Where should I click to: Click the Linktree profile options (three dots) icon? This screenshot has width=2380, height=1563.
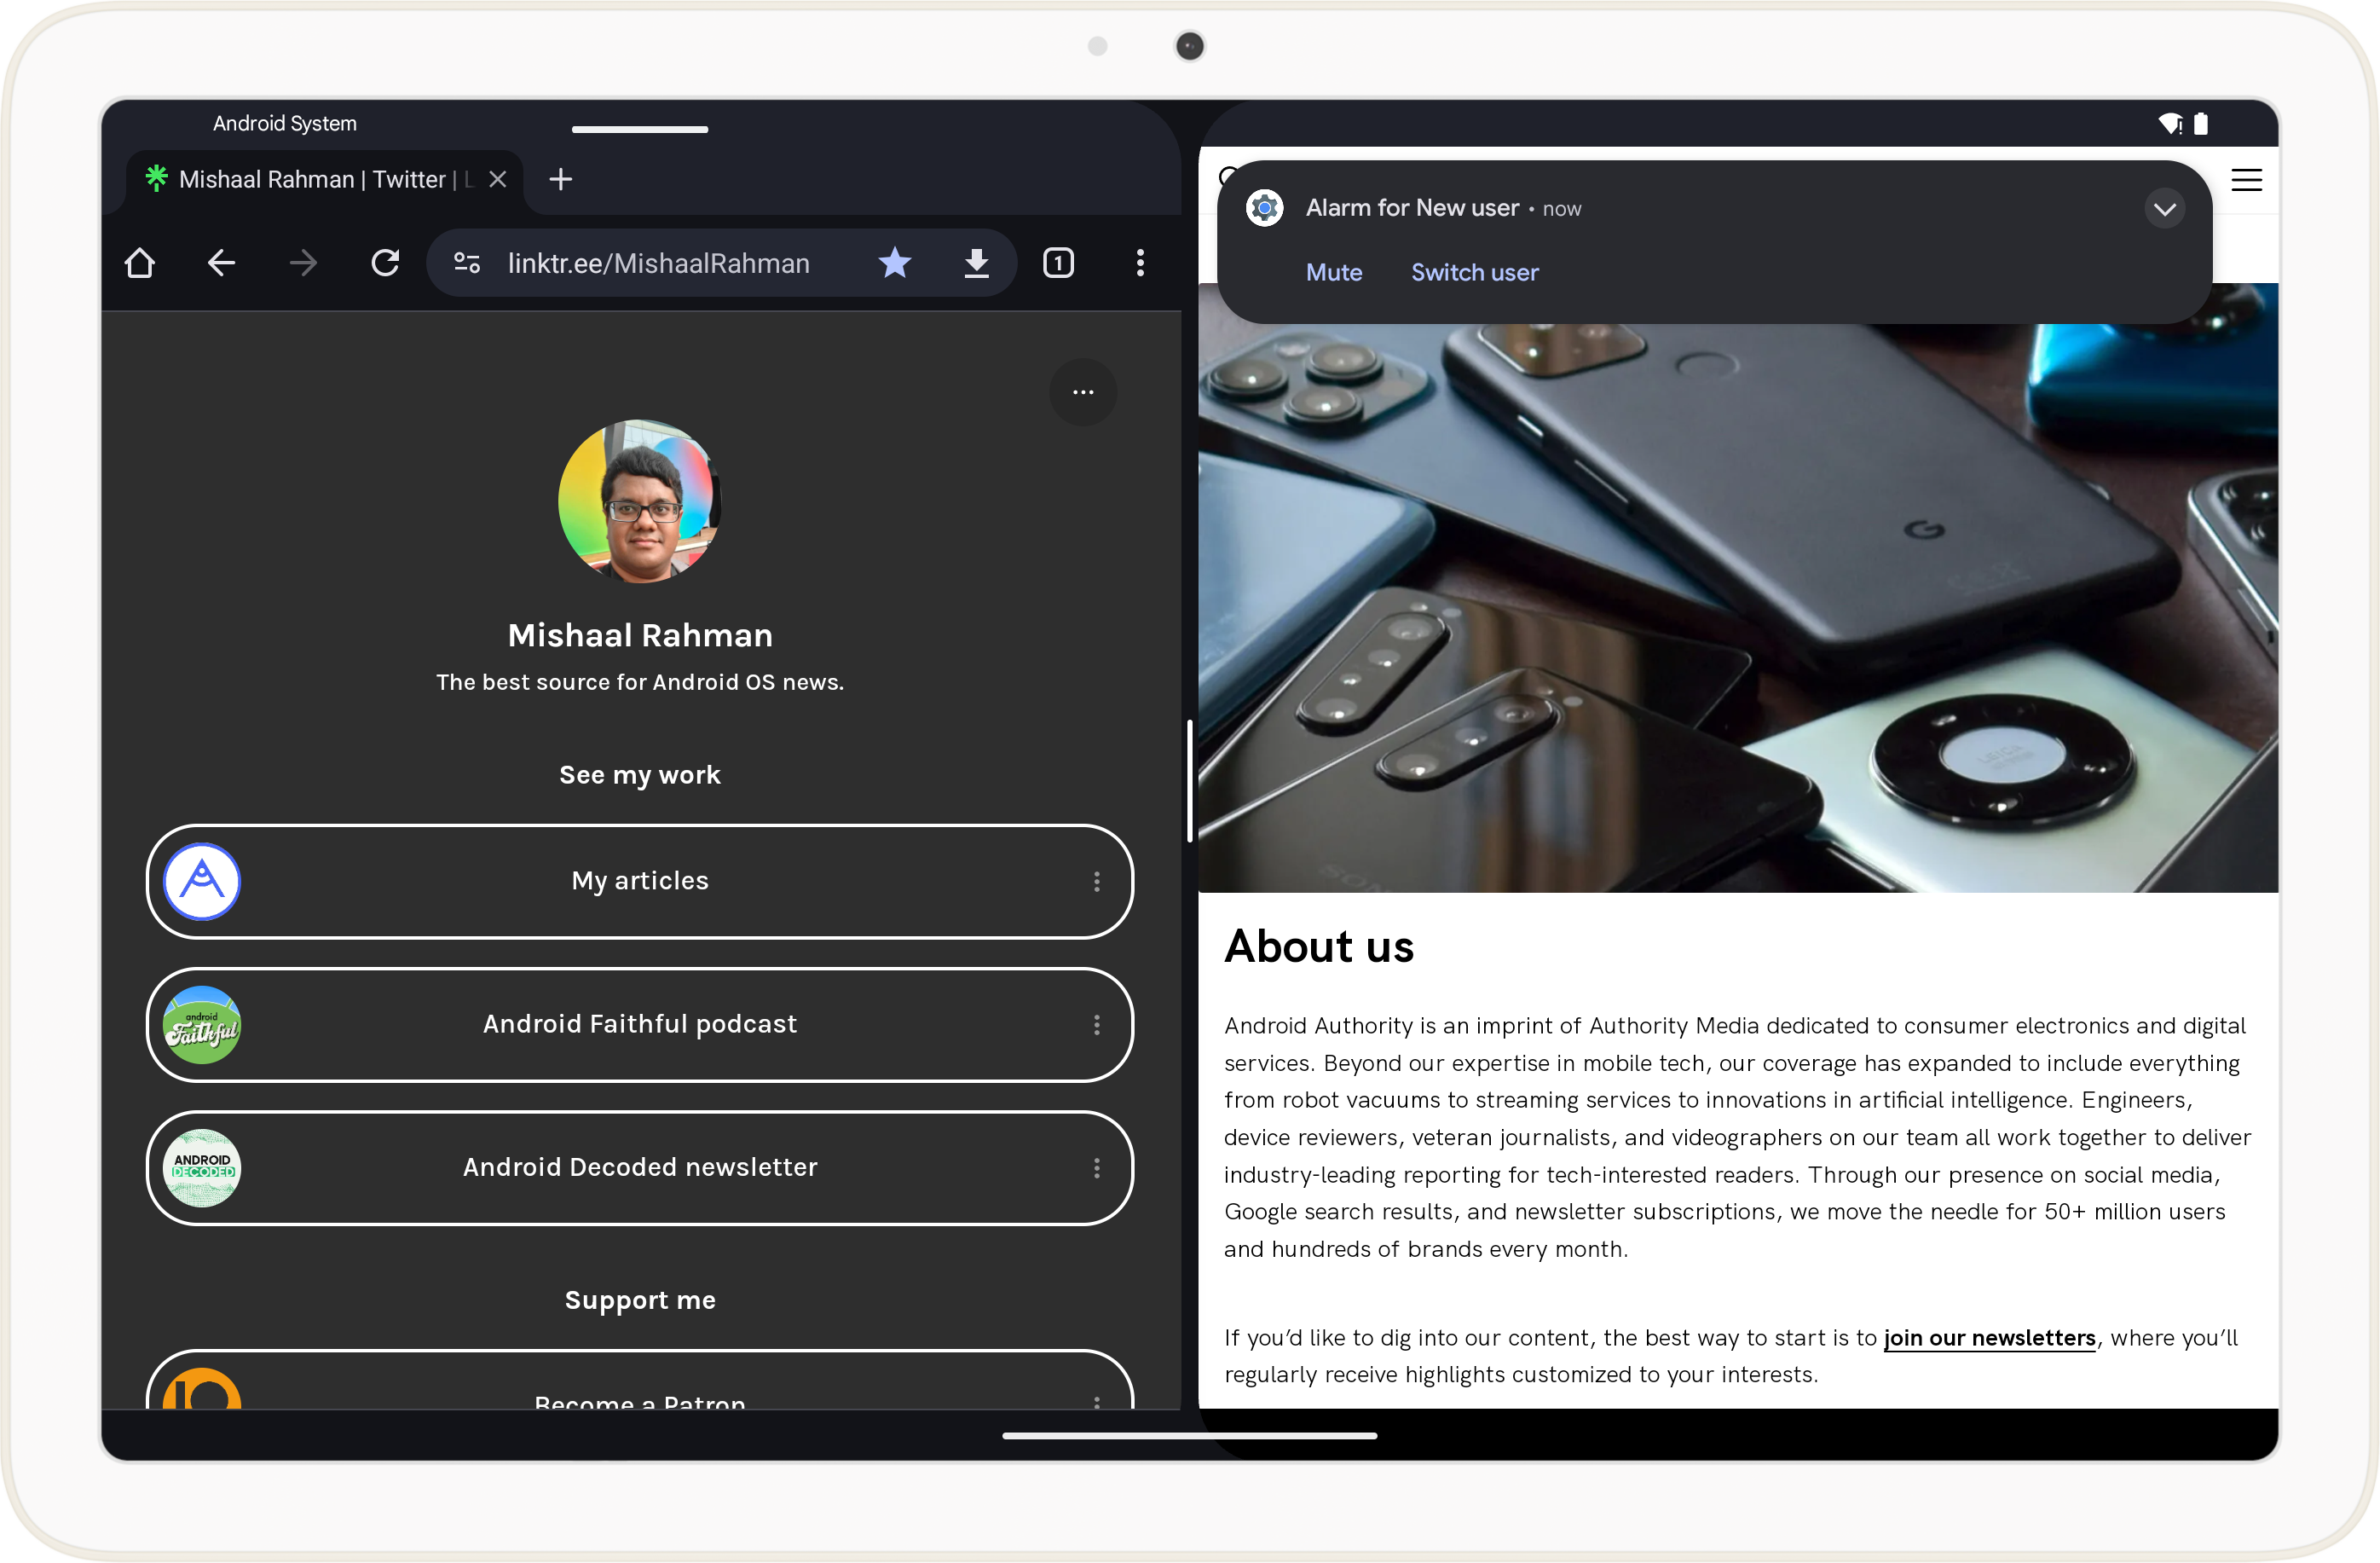1083,392
